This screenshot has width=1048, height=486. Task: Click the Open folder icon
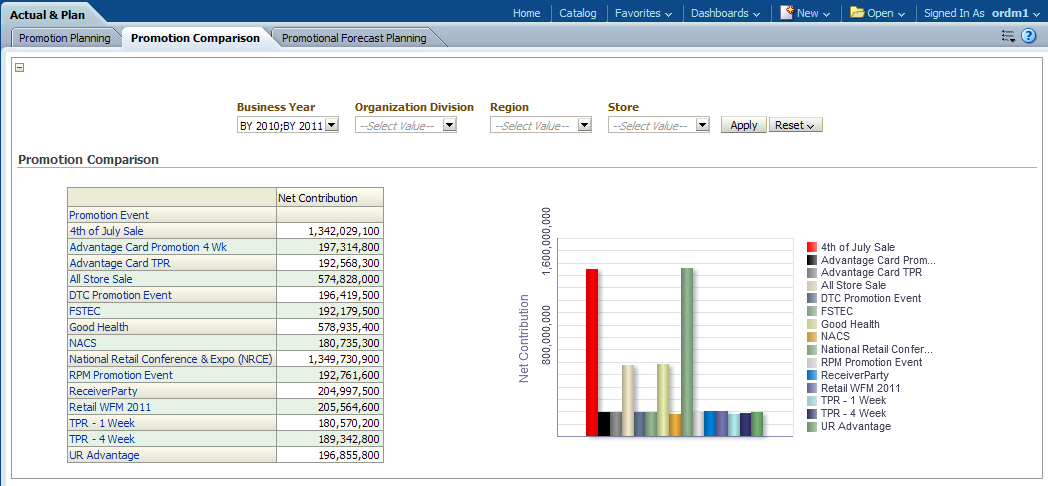(857, 13)
